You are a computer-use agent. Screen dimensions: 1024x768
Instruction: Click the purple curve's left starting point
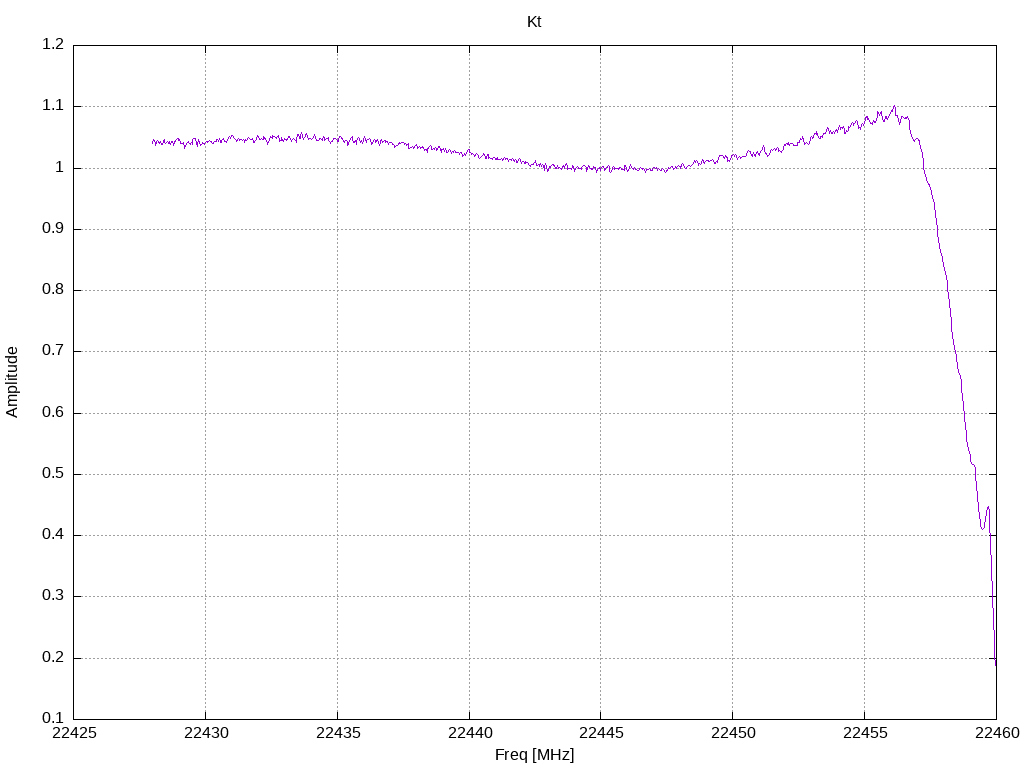coord(153,141)
